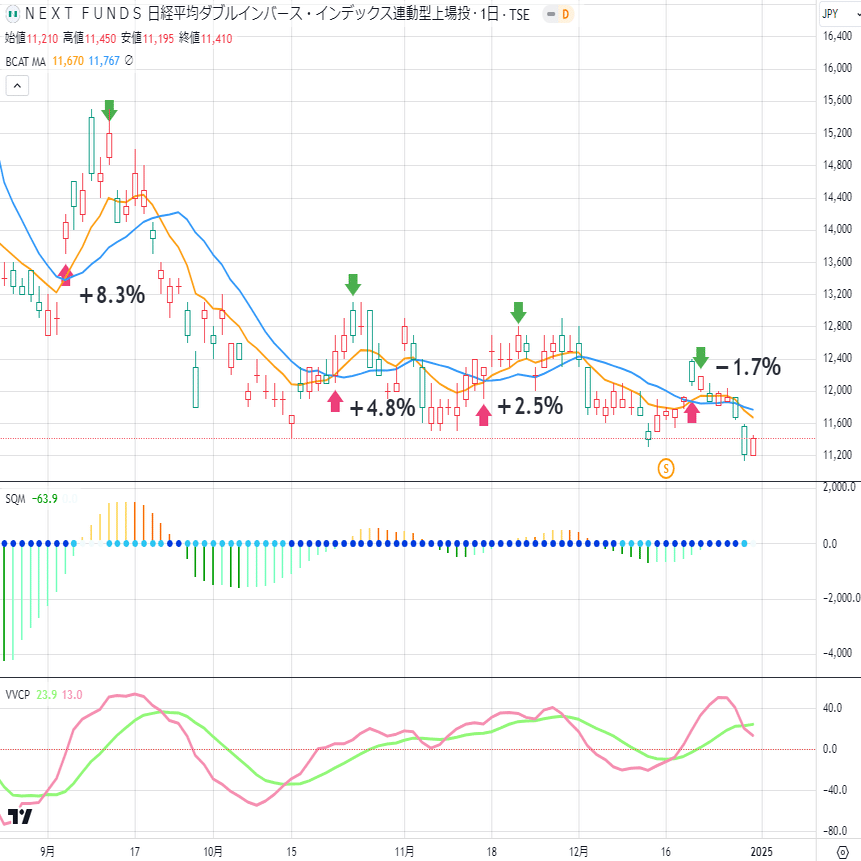The image size is (861, 861).
Task: Click the green VVCP value 23.9
Action: point(47,695)
